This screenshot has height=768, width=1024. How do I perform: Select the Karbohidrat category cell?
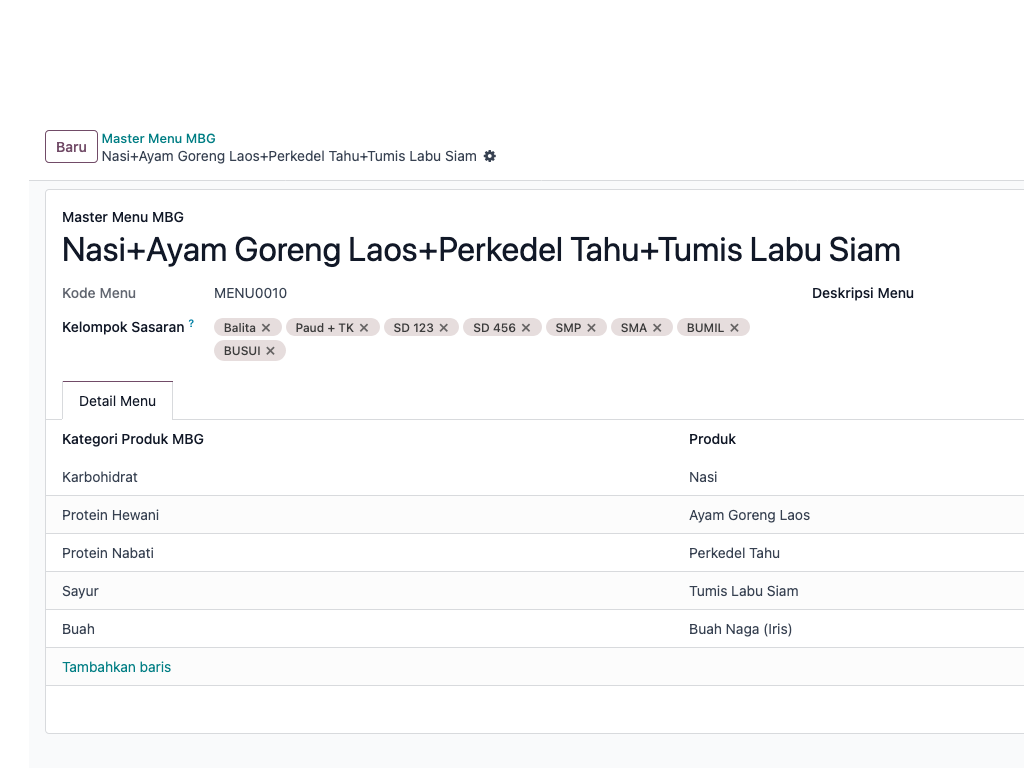pos(100,477)
